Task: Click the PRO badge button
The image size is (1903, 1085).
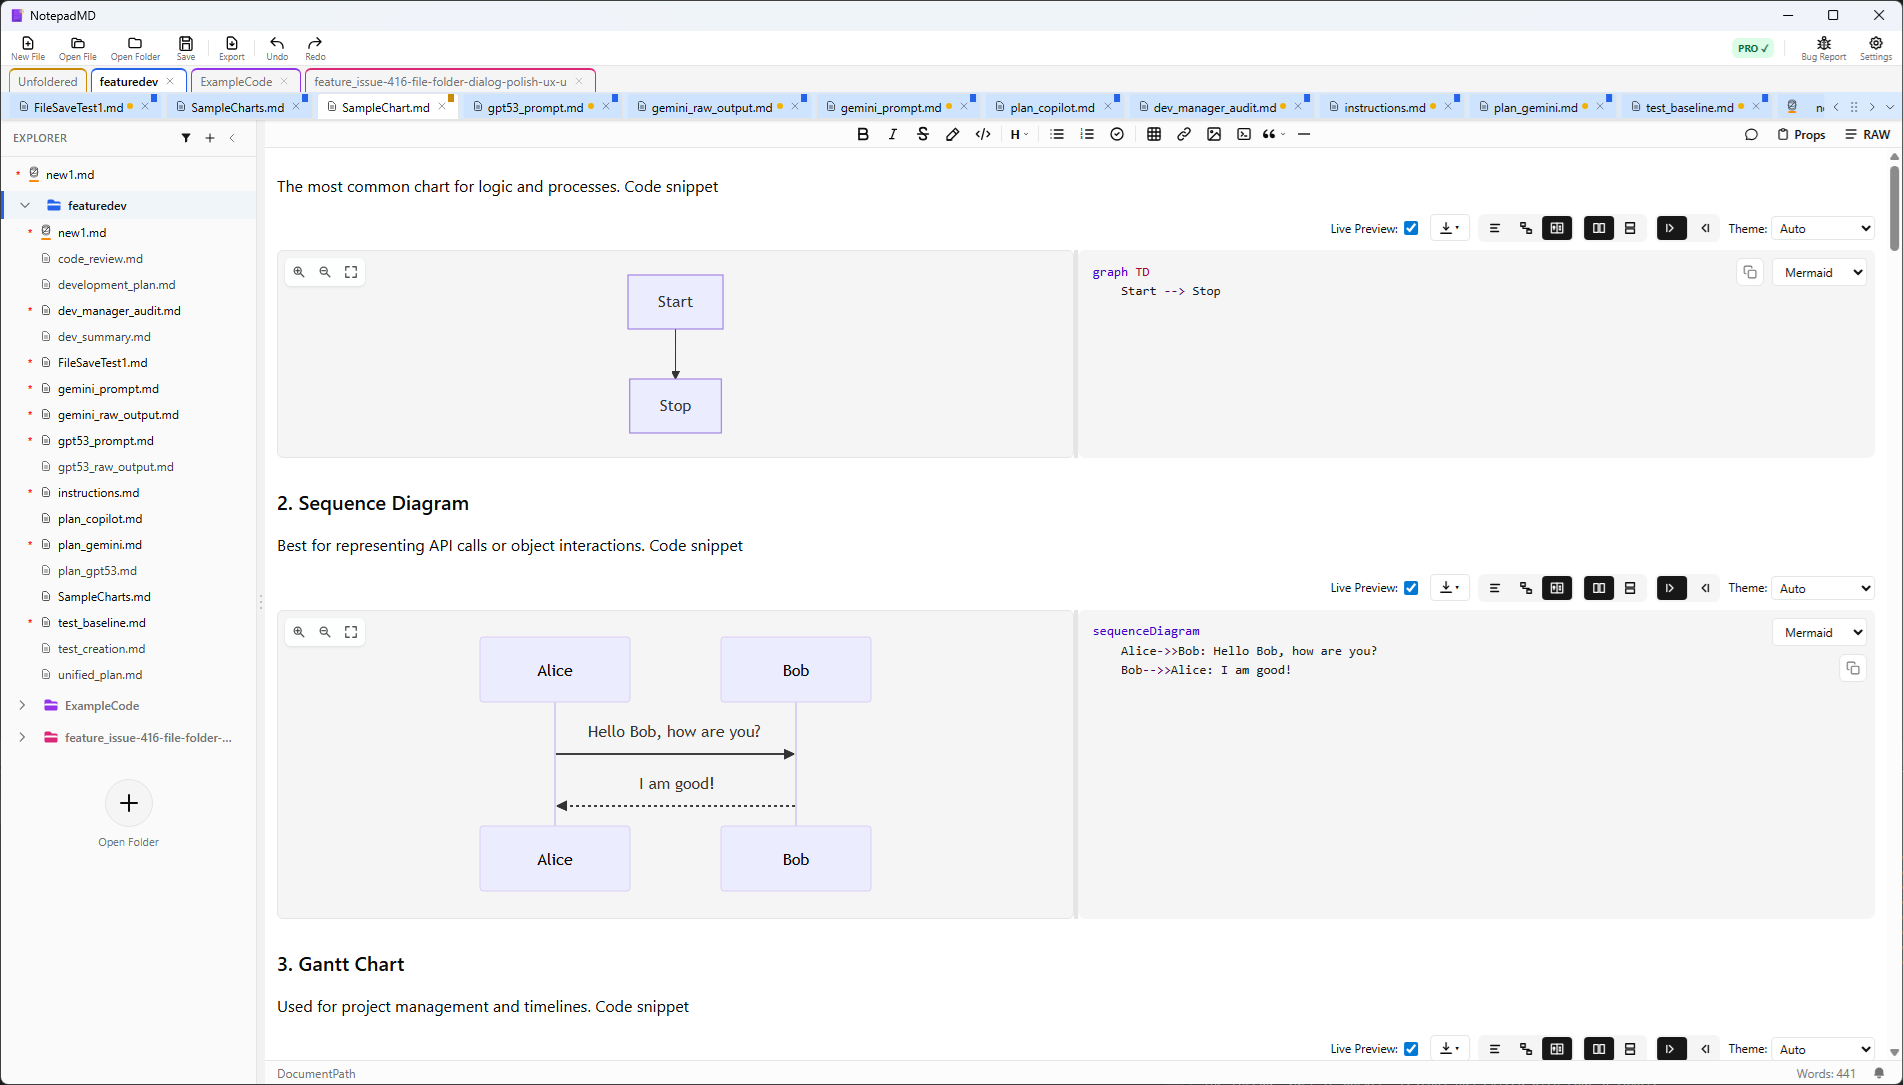Action: pos(1753,48)
